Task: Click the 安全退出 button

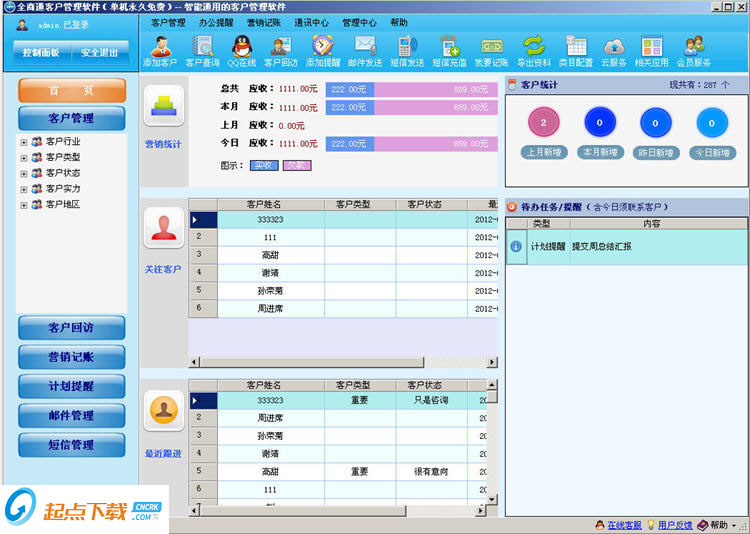Action: coord(99,53)
